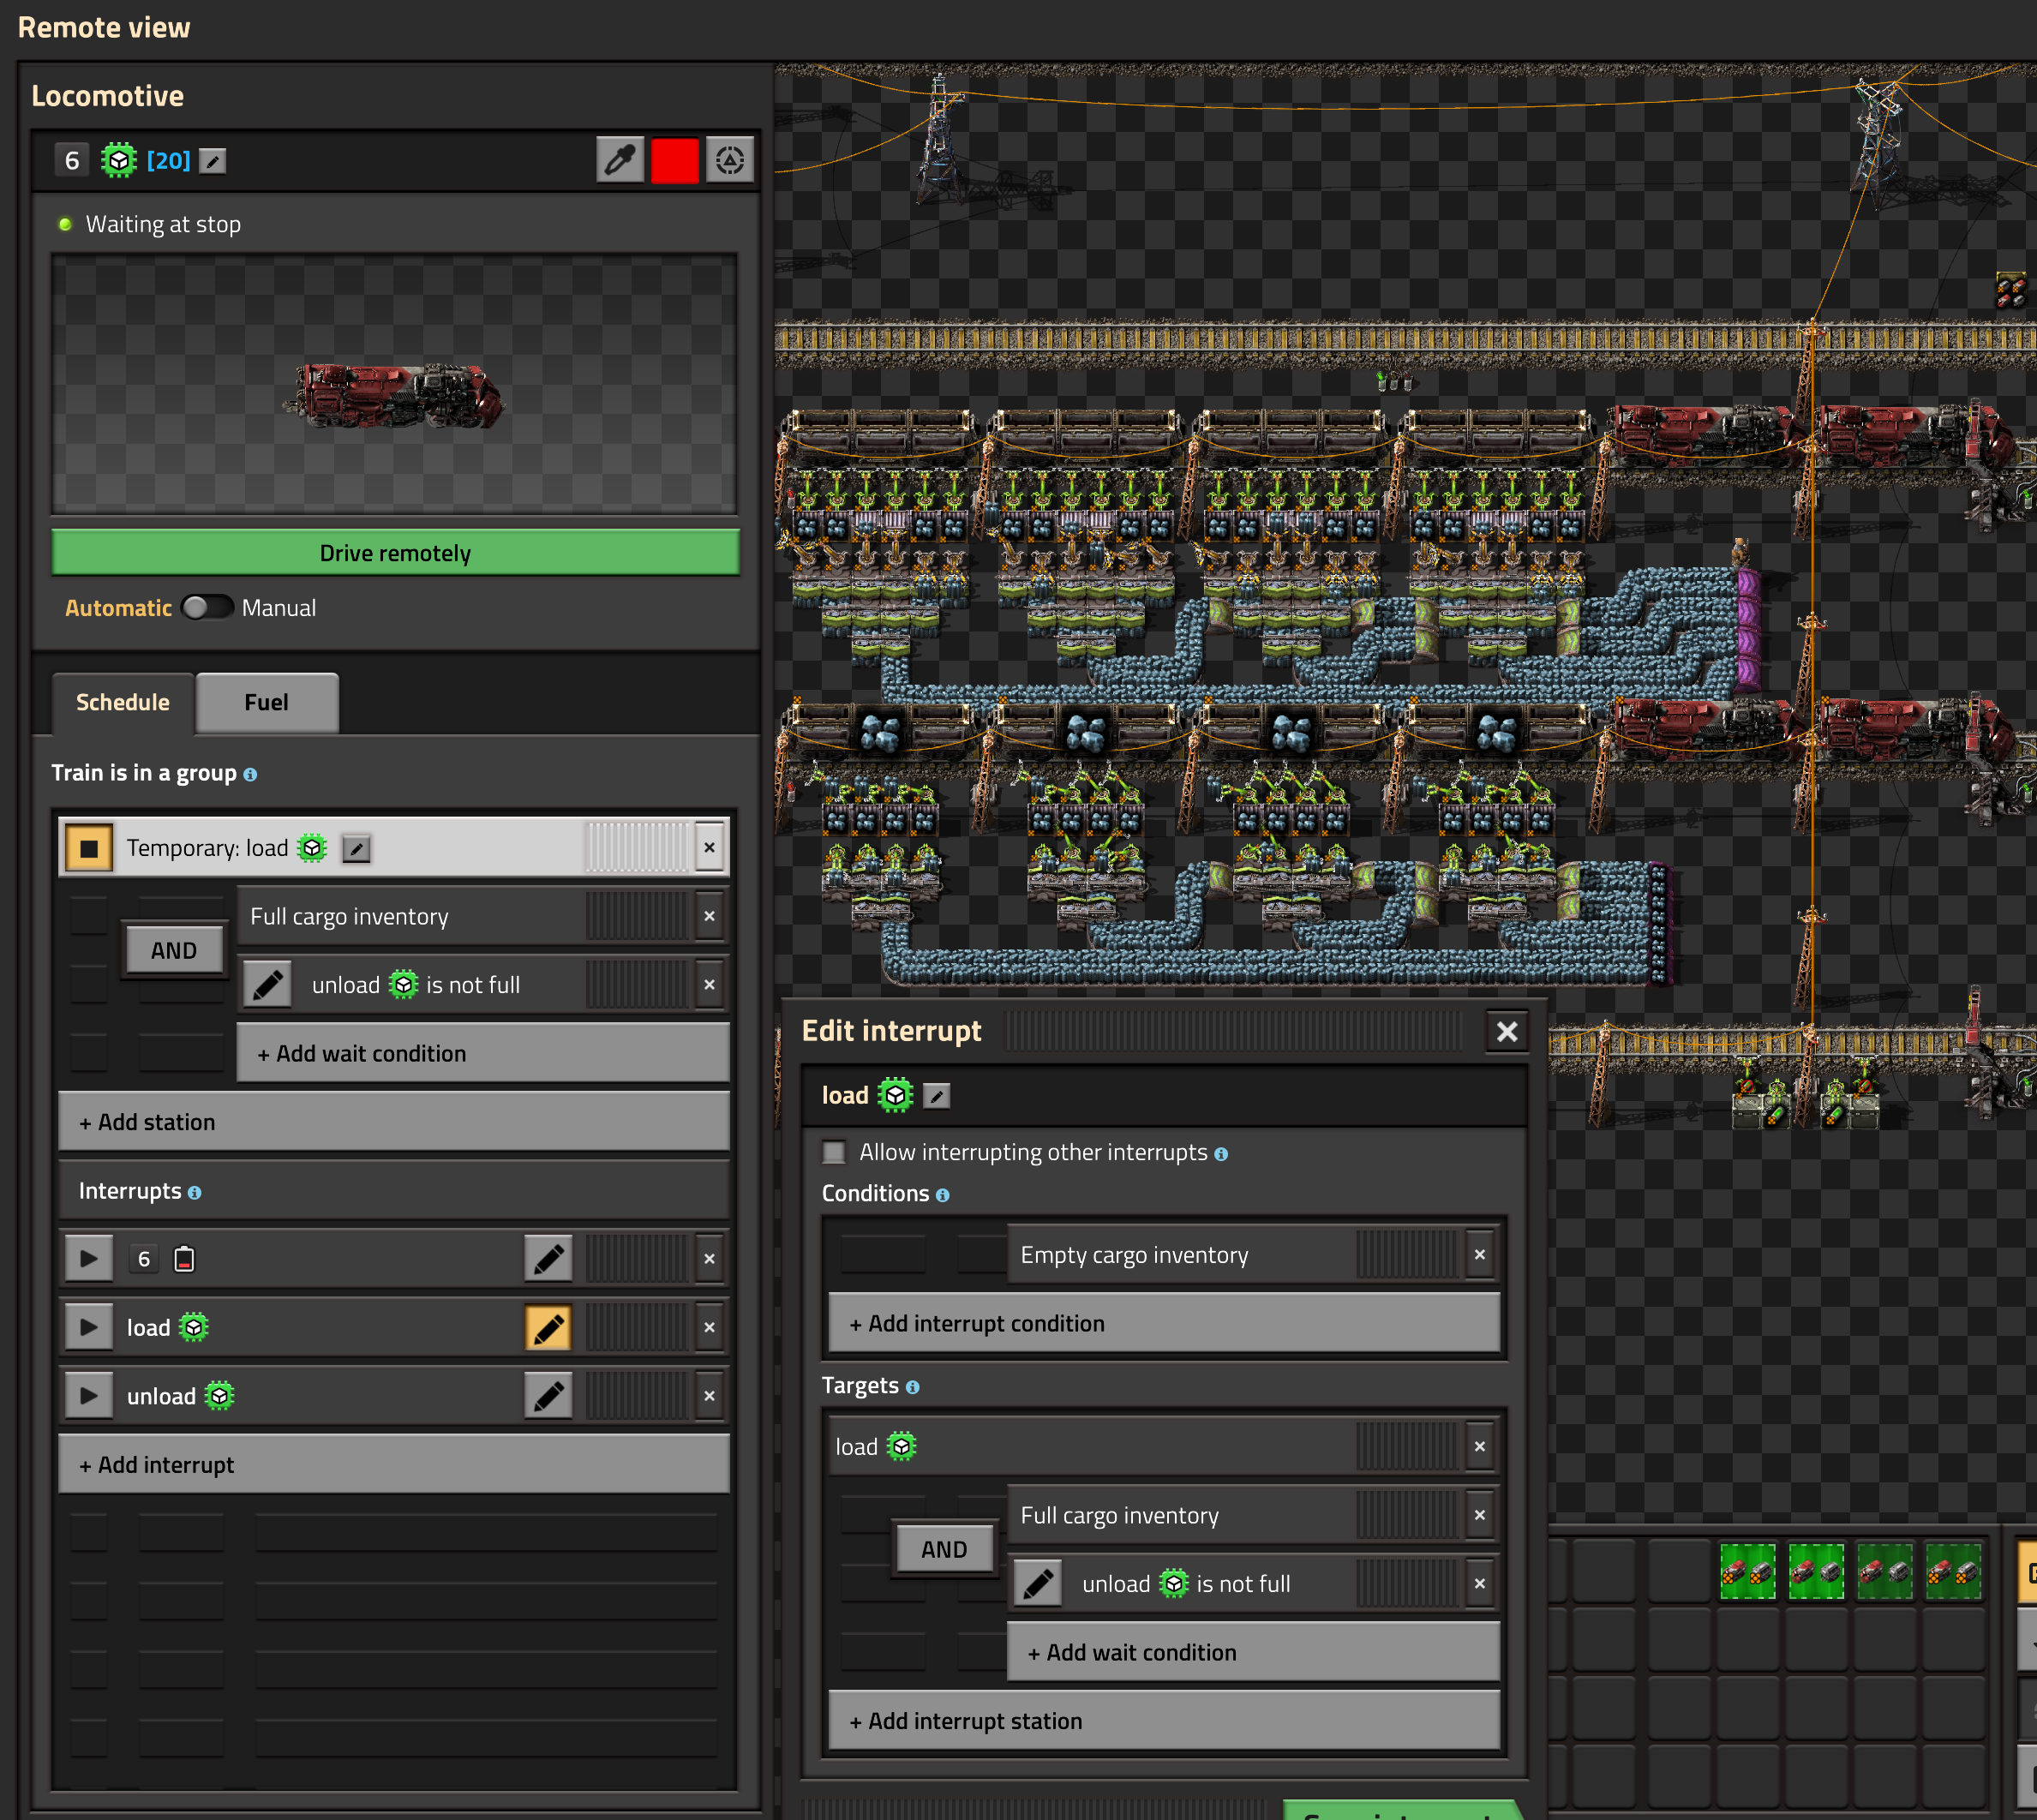
Task: Enable Allow interrupting other interrupts checkbox
Action: tap(834, 1152)
